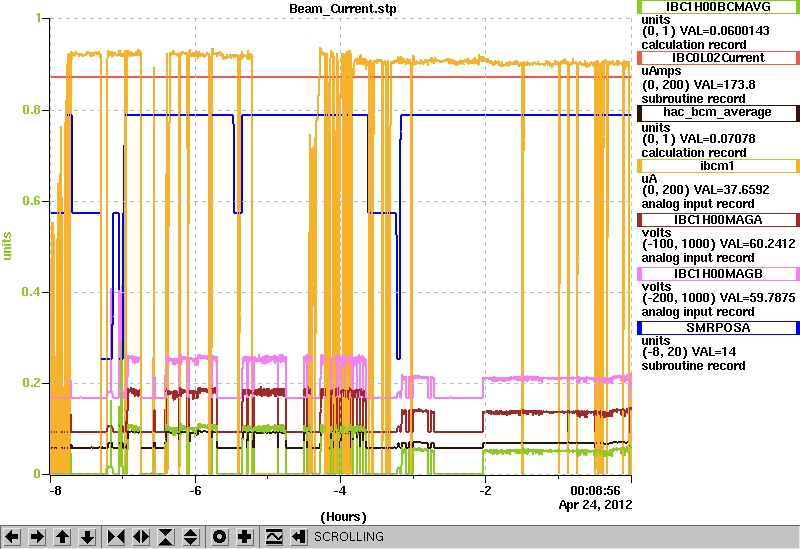Image resolution: width=800 pixels, height=549 pixels.
Task: Click the waveform graph icon in toolbar
Action: point(274,537)
